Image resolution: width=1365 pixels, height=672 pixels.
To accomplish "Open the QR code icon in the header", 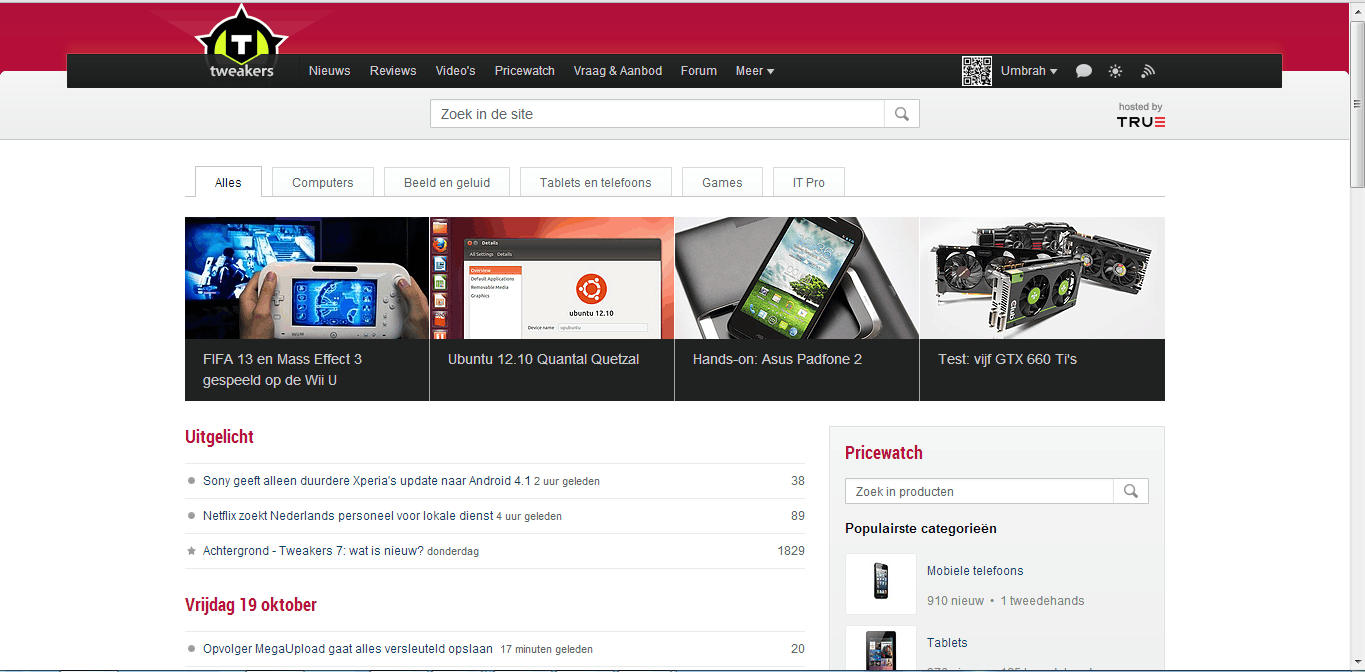I will (x=977, y=71).
